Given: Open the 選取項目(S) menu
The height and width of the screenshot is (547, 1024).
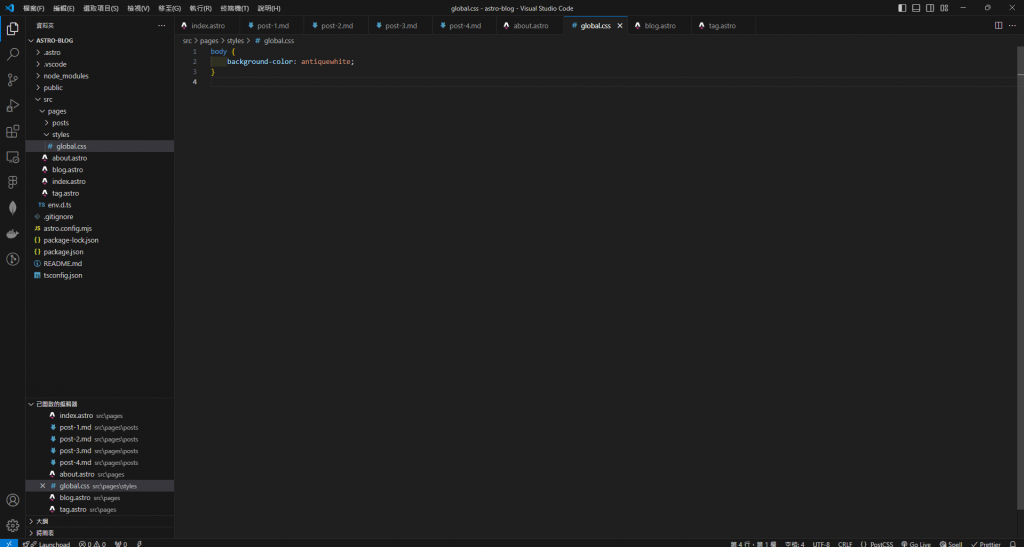Looking at the screenshot, I should pos(101,8).
